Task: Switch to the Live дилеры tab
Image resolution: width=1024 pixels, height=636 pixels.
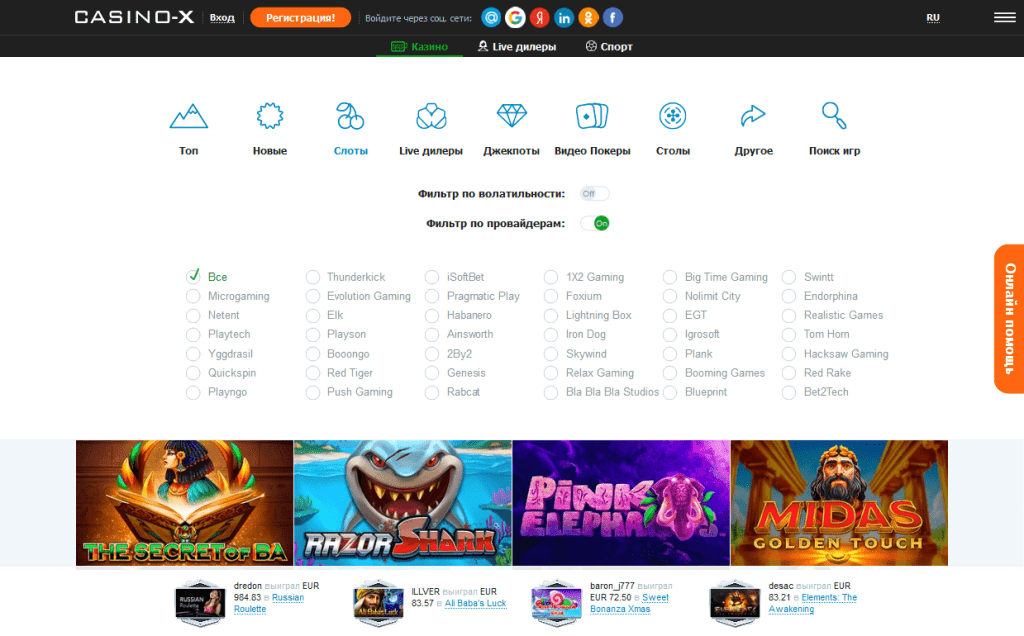Action: tap(517, 46)
